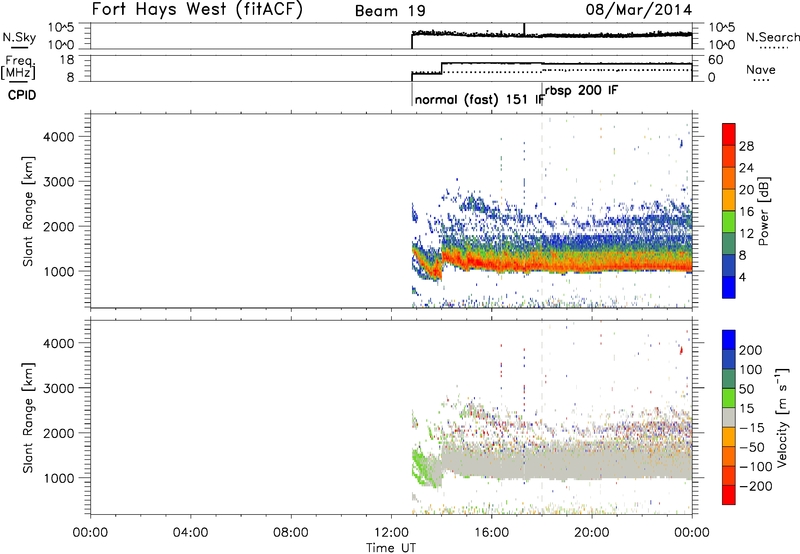Click the velocity panel 'Slant Range [km]' label
Viewport: 800px width, 554px height.
[29, 418]
